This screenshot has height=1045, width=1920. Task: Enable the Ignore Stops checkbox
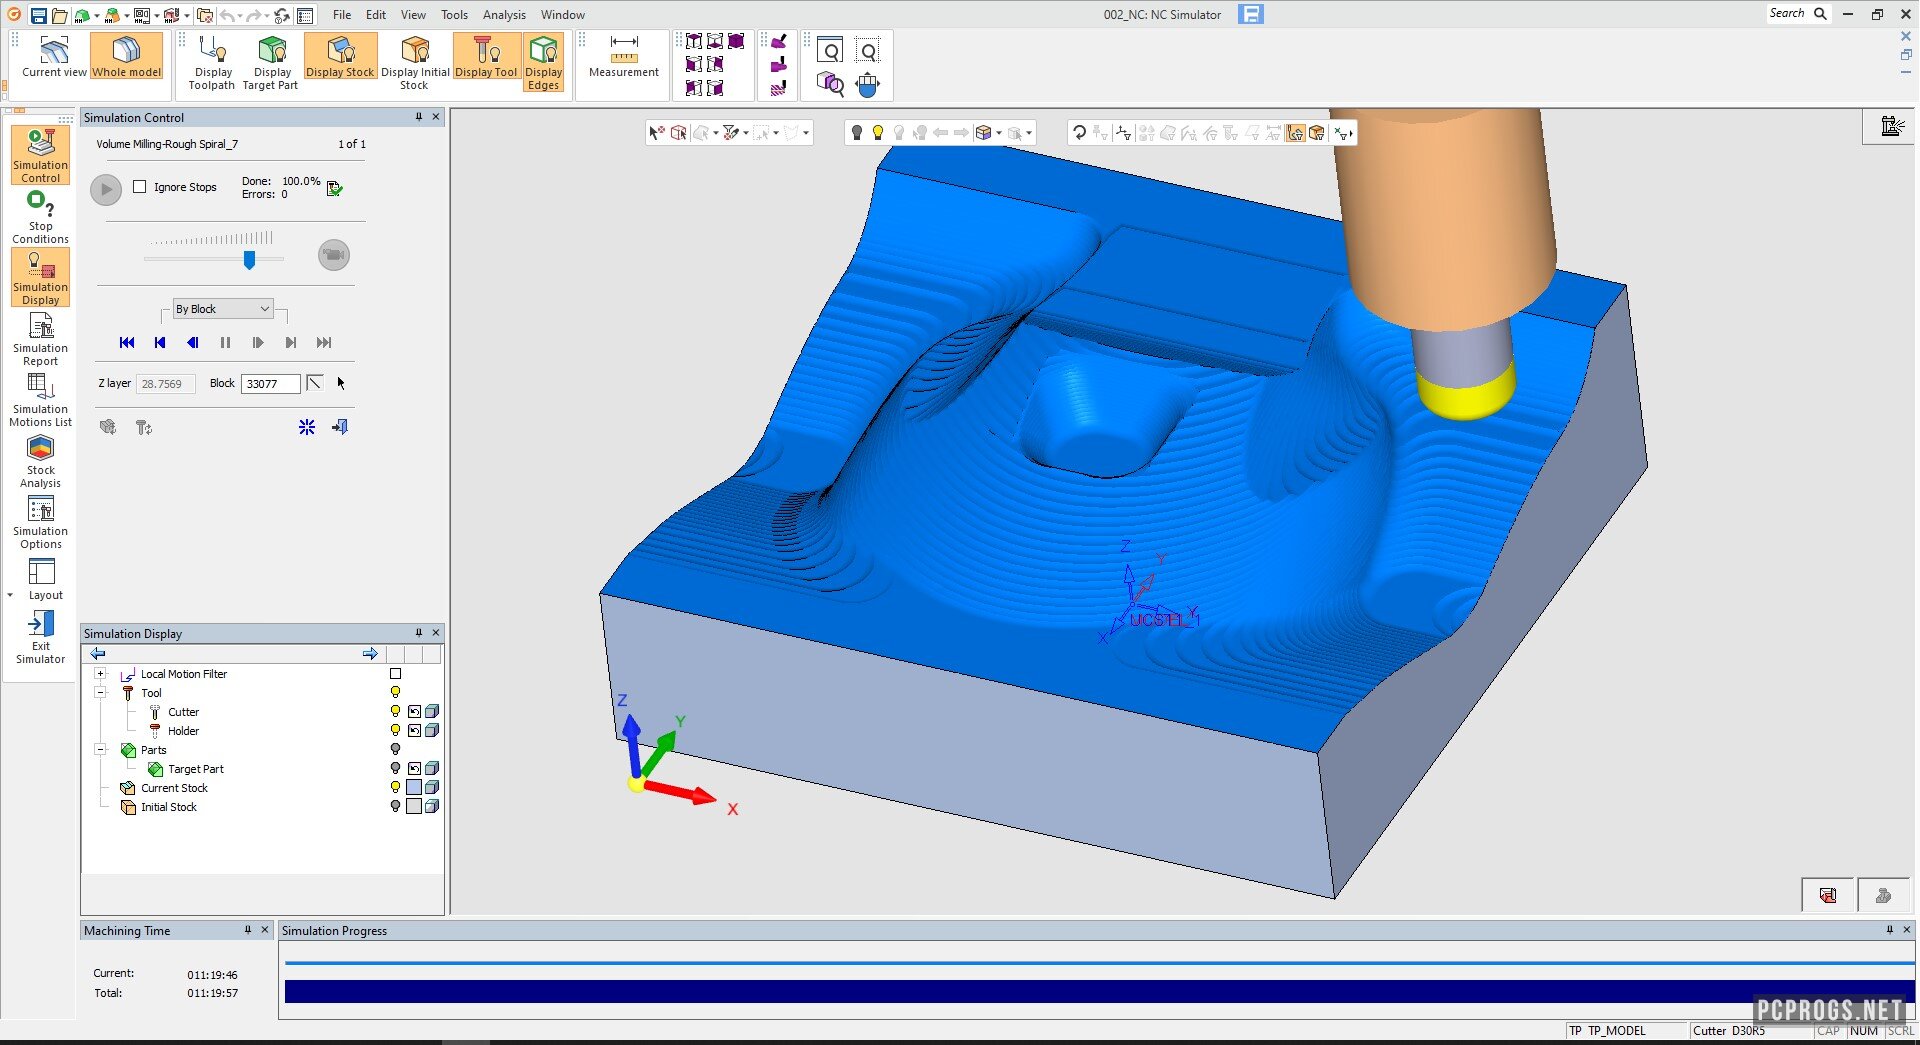(x=140, y=187)
